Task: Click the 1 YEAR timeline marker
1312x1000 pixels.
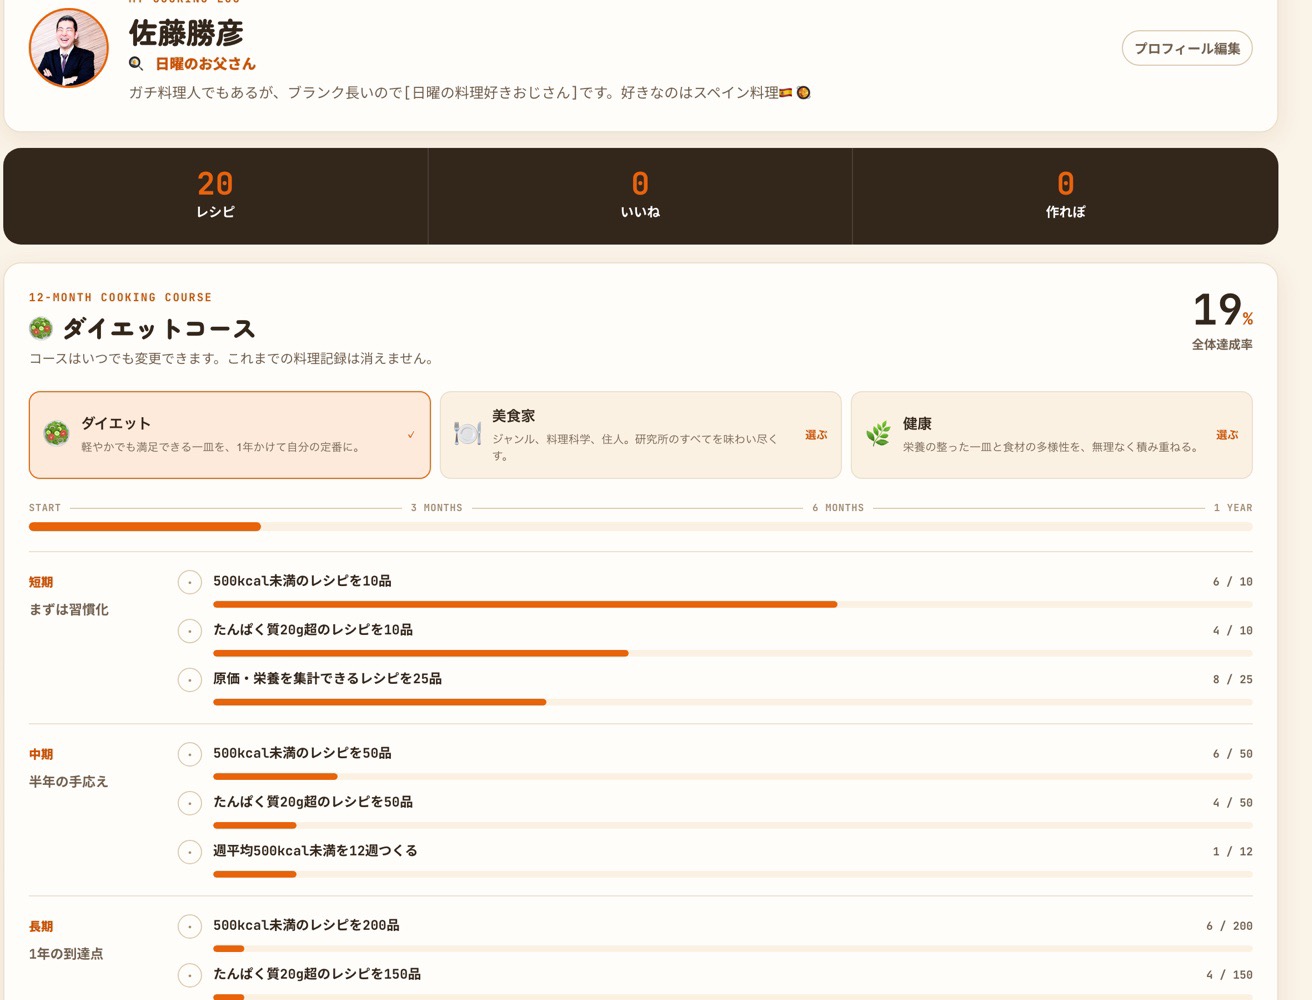Action: coord(1233,508)
